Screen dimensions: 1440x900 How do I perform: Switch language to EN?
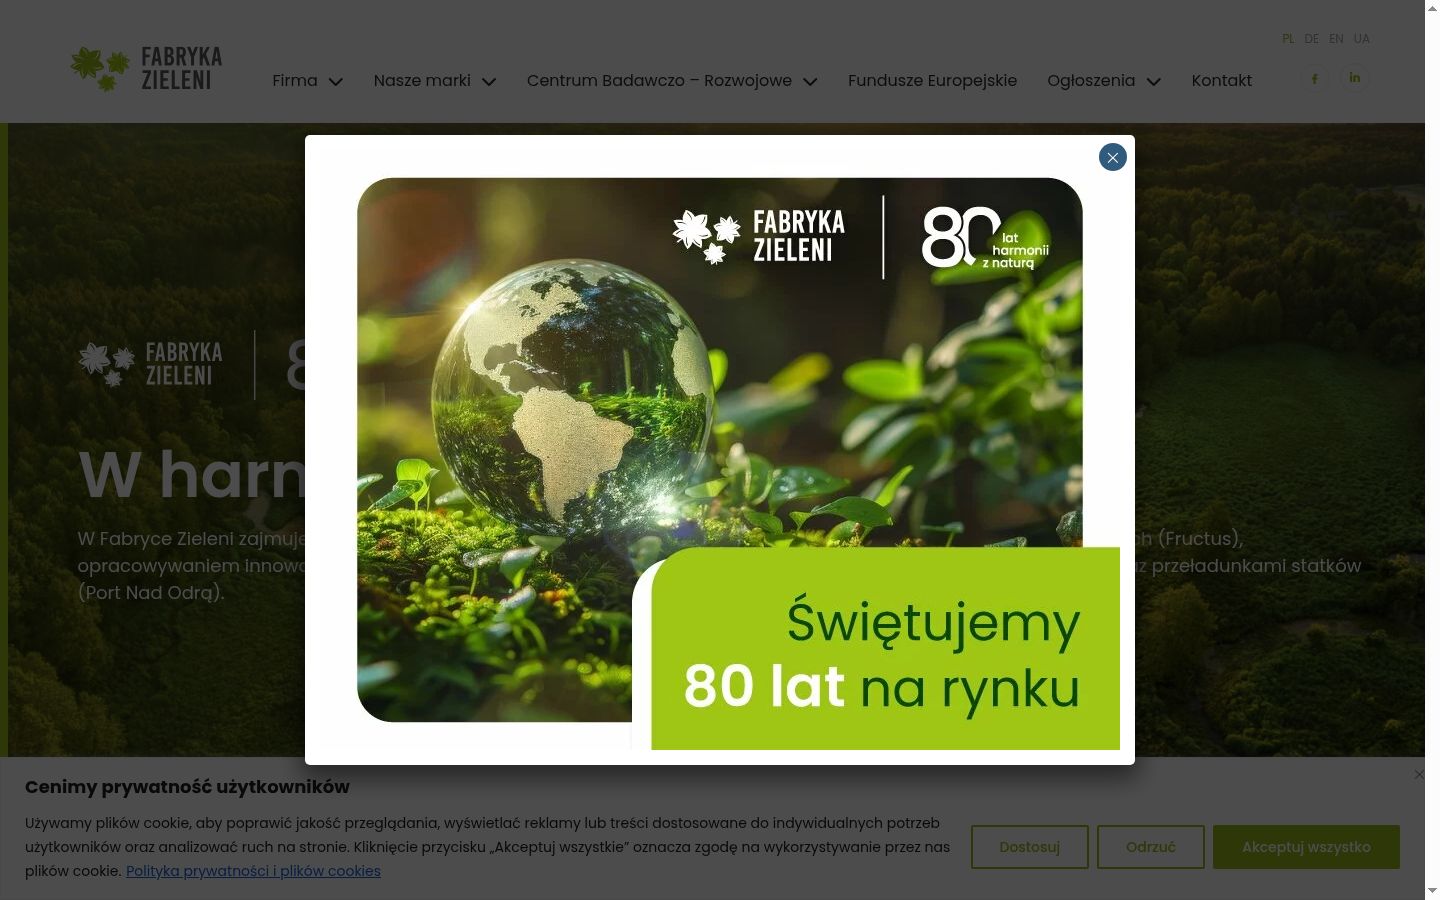[x=1336, y=39]
